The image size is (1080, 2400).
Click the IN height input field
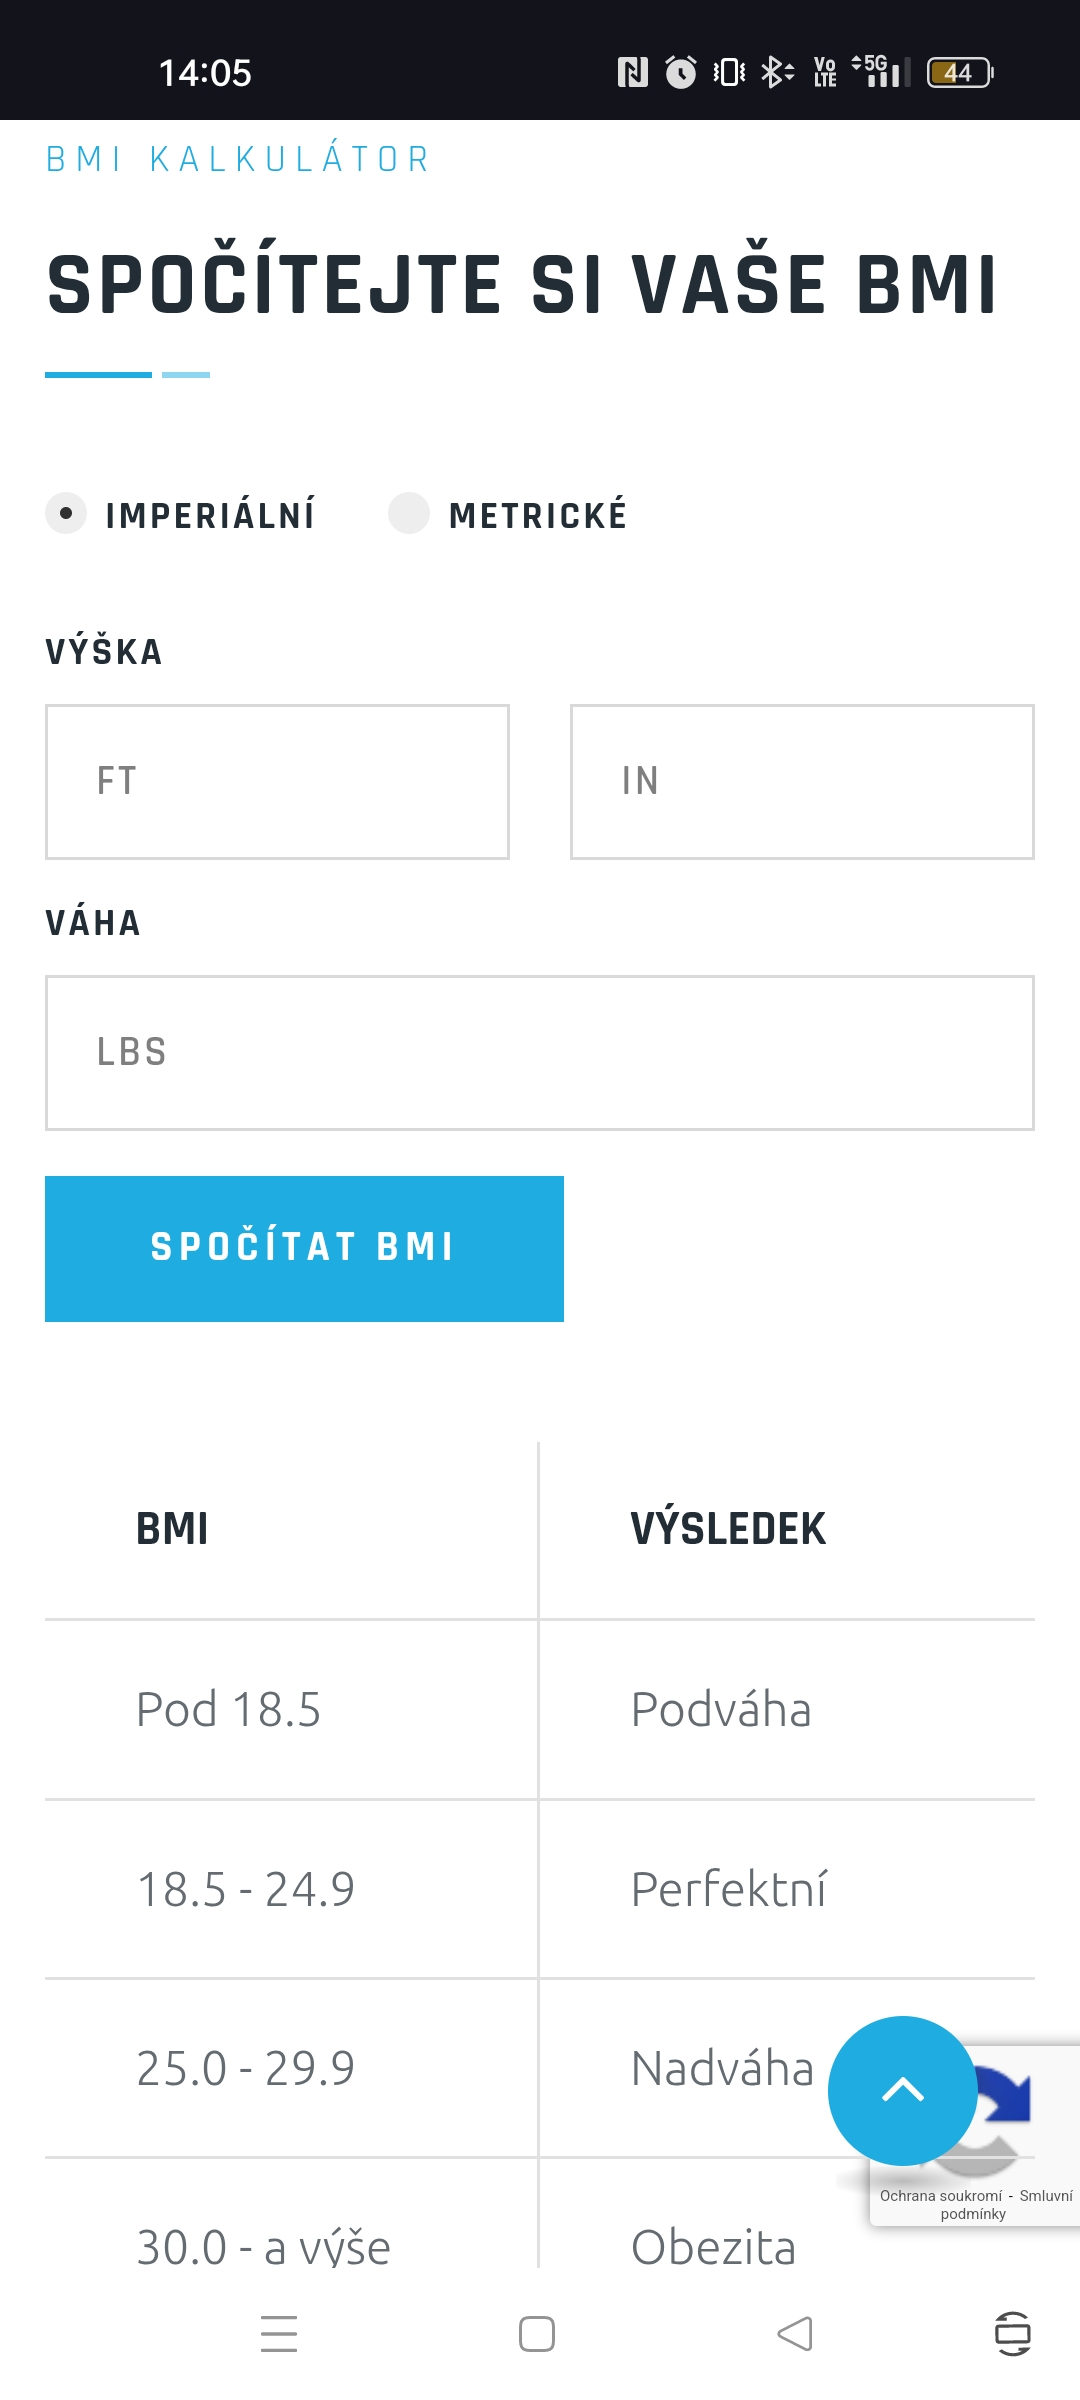tap(802, 782)
